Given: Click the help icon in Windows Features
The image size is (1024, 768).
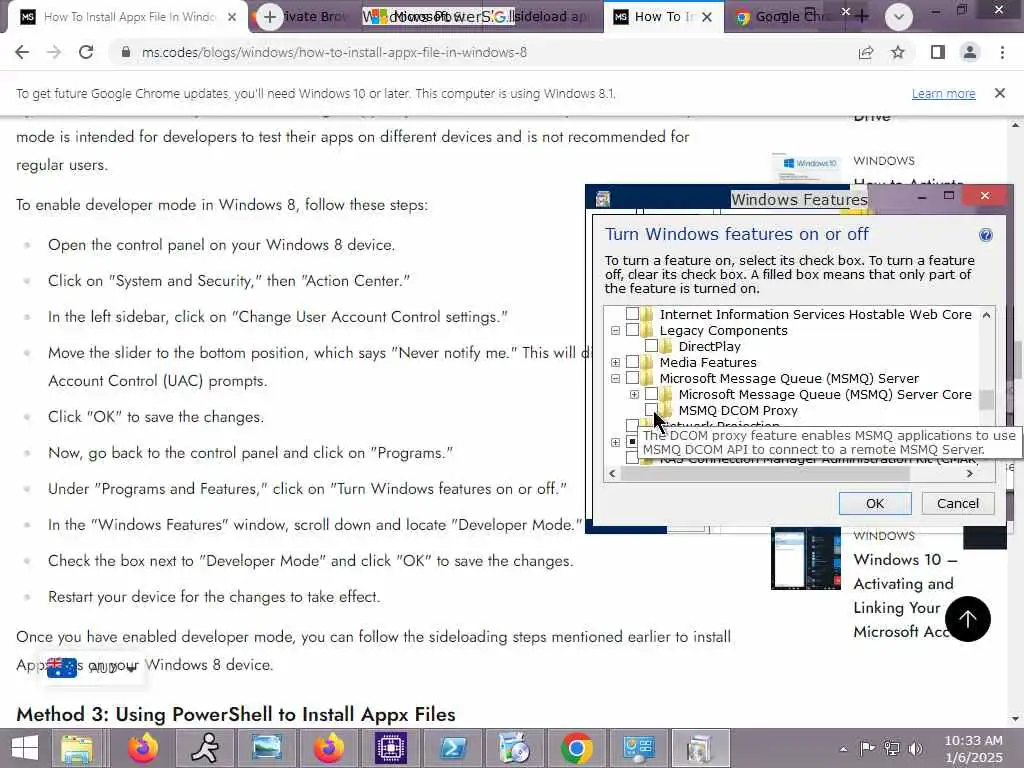Looking at the screenshot, I should coord(986,235).
